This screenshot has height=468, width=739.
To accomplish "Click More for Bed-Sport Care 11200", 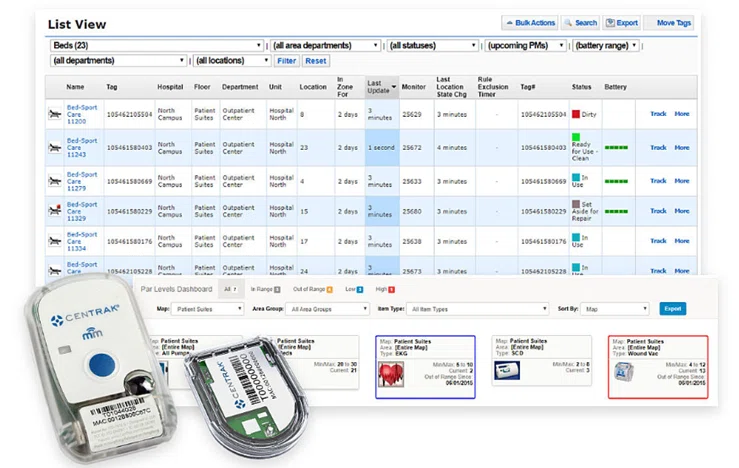I will [682, 114].
